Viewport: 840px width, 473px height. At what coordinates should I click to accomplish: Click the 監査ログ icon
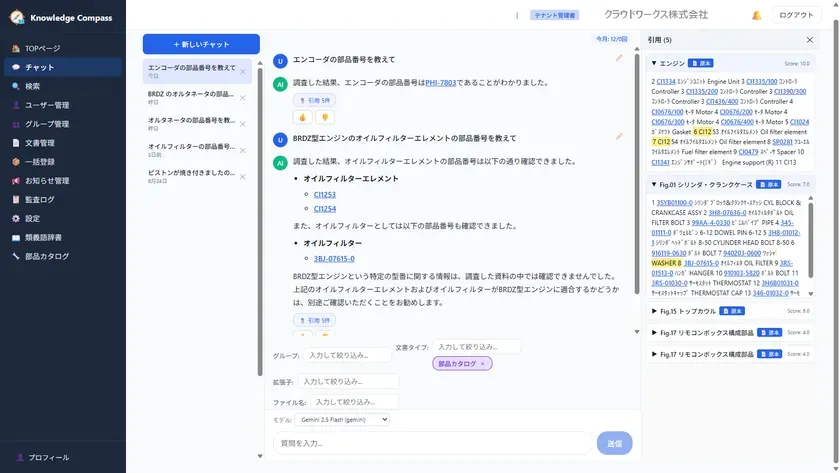coord(16,199)
